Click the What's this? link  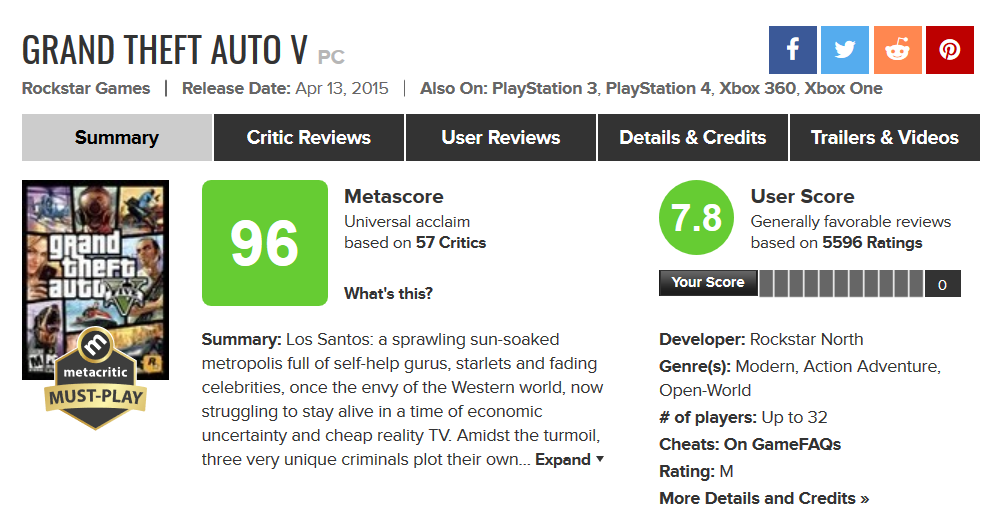tap(388, 293)
